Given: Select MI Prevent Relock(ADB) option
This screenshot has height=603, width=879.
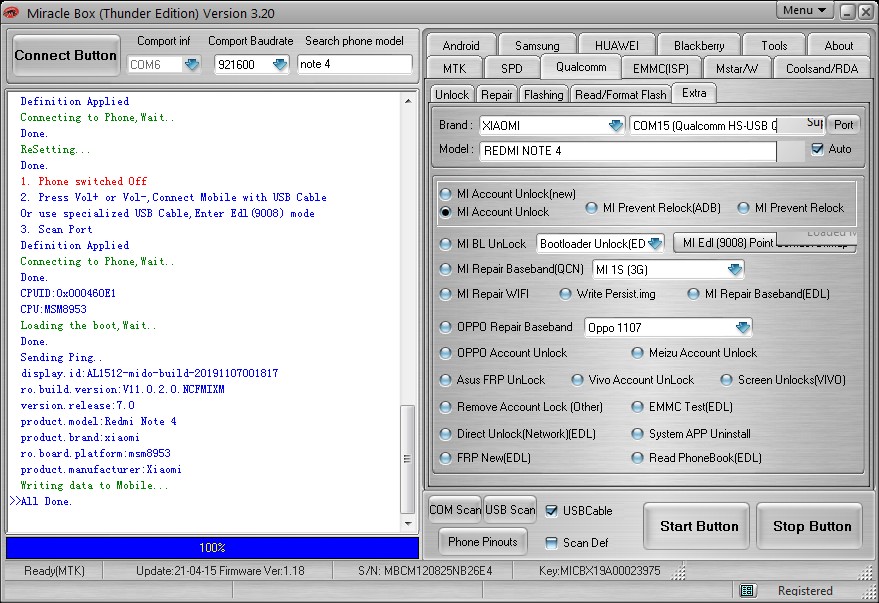Looking at the screenshot, I should click(x=591, y=208).
